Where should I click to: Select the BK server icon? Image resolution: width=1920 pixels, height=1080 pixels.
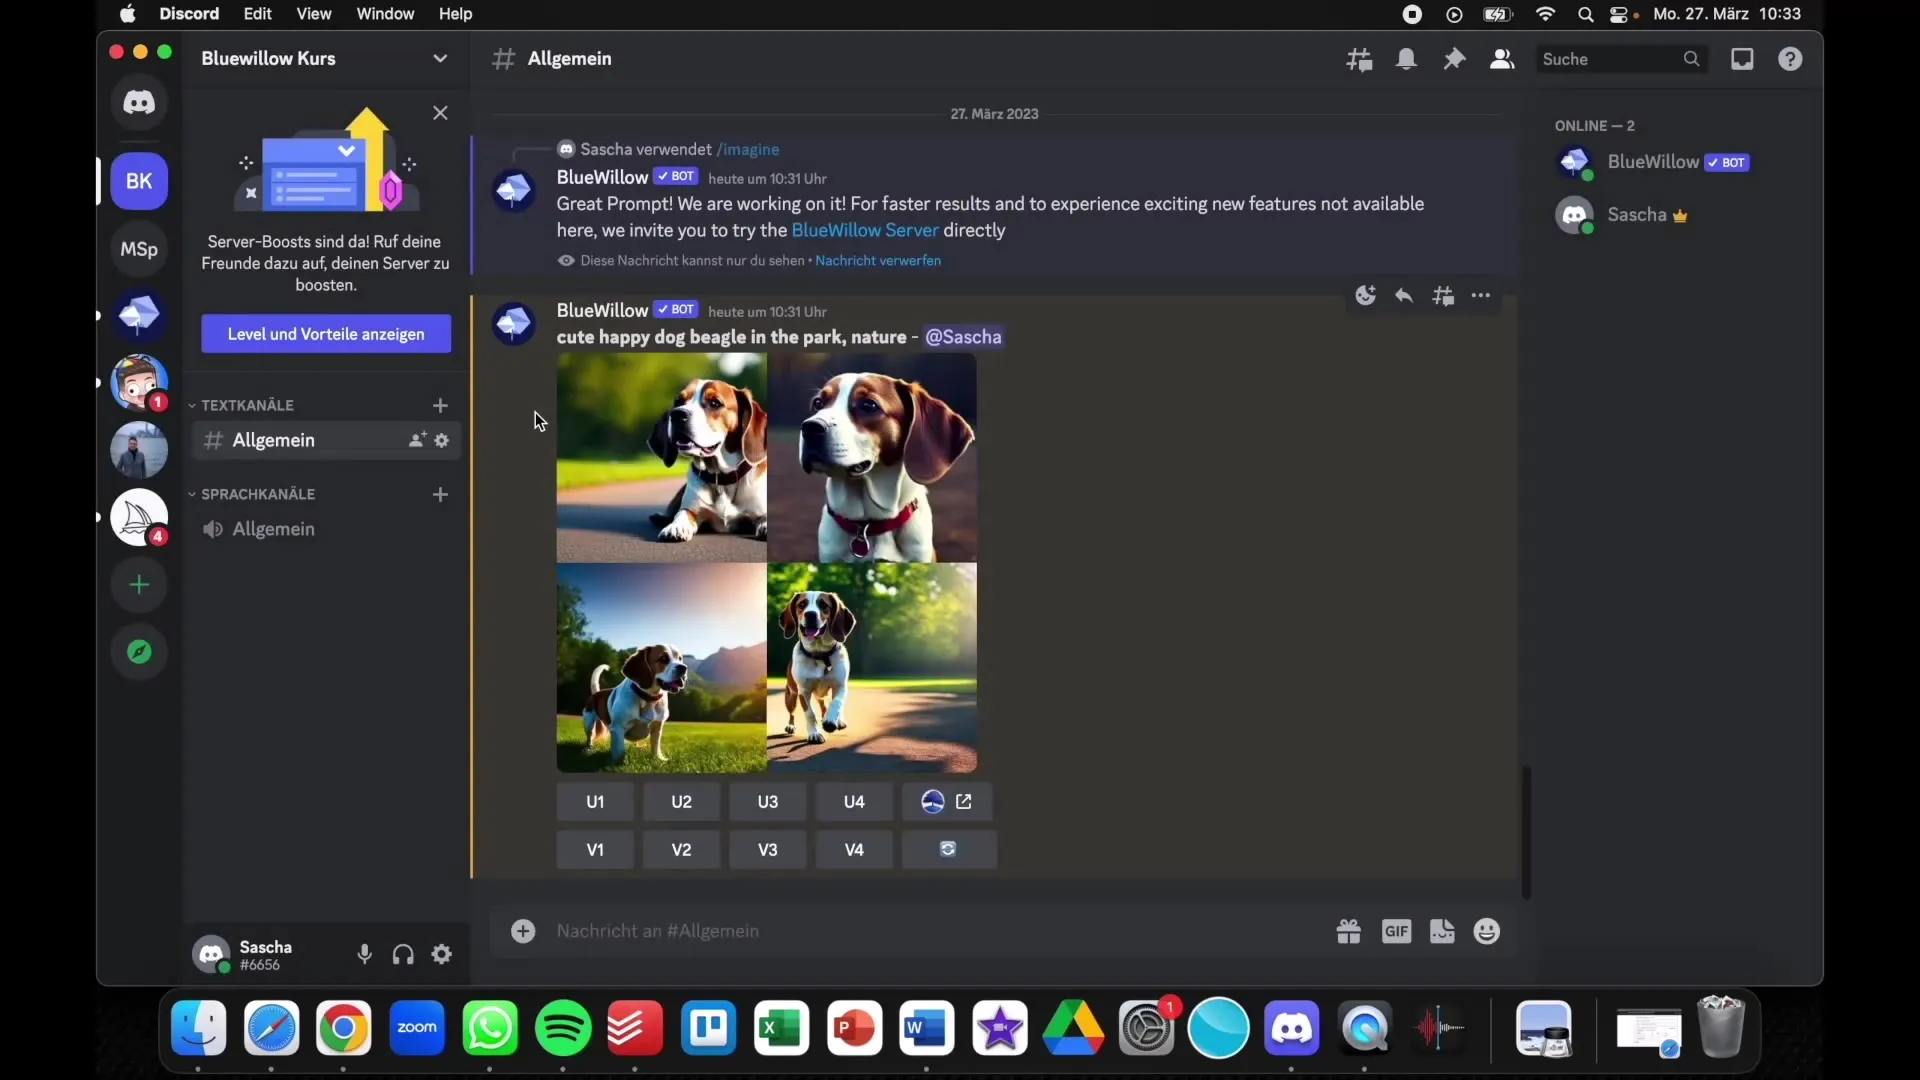(139, 181)
